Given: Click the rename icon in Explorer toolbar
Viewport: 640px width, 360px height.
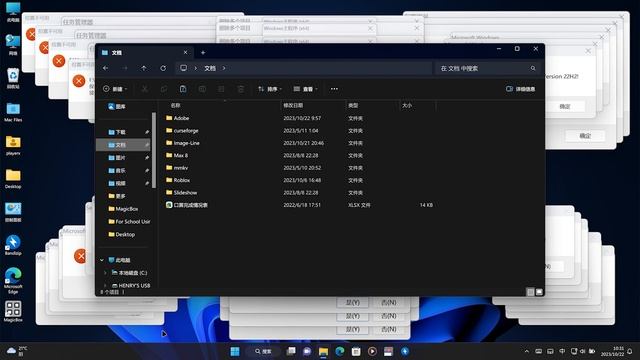Looking at the screenshot, I should 202,89.
